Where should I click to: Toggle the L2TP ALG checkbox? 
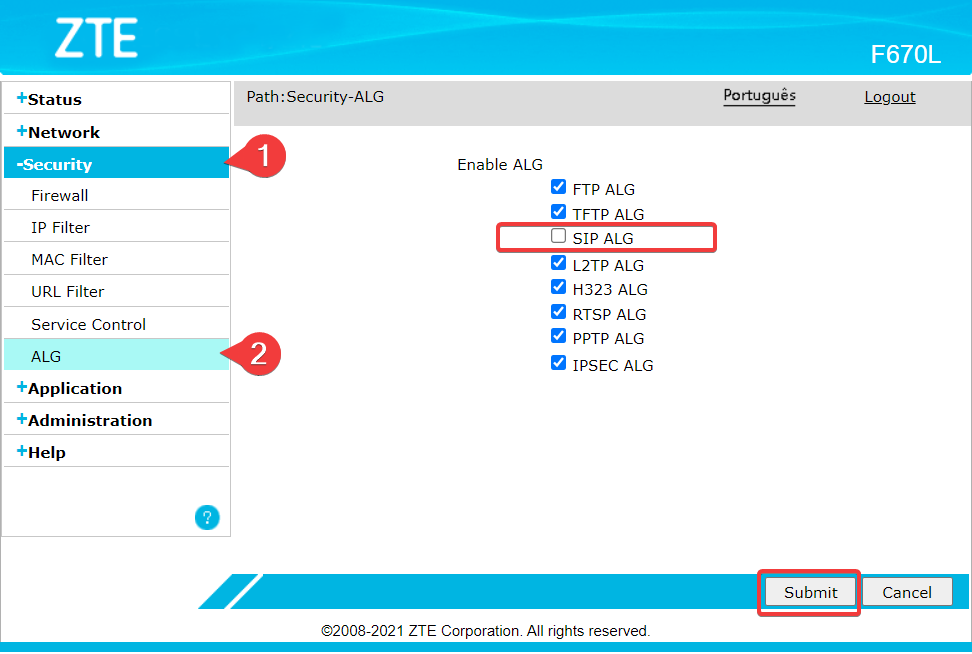coord(559,264)
